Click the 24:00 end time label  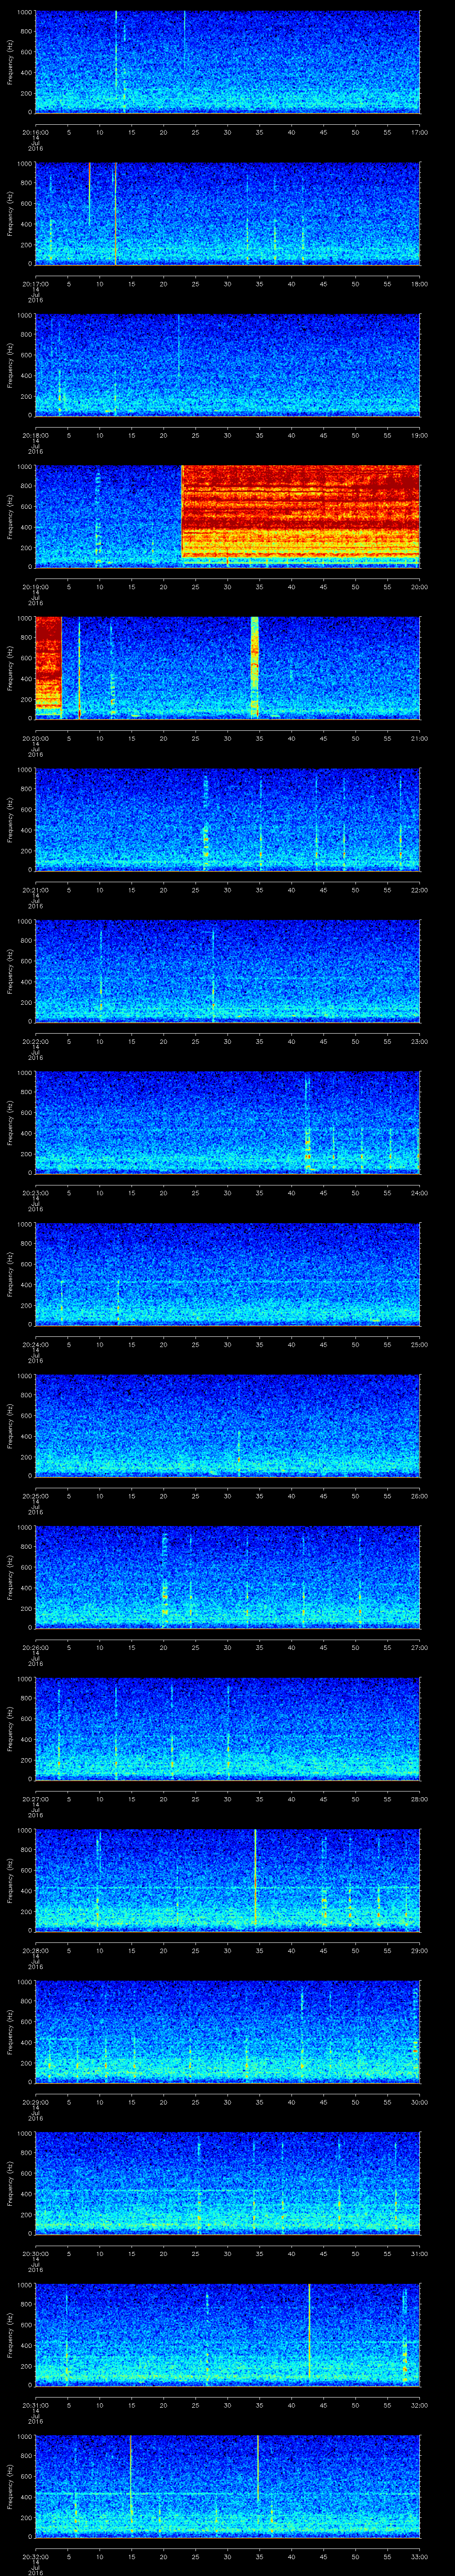click(x=420, y=1192)
